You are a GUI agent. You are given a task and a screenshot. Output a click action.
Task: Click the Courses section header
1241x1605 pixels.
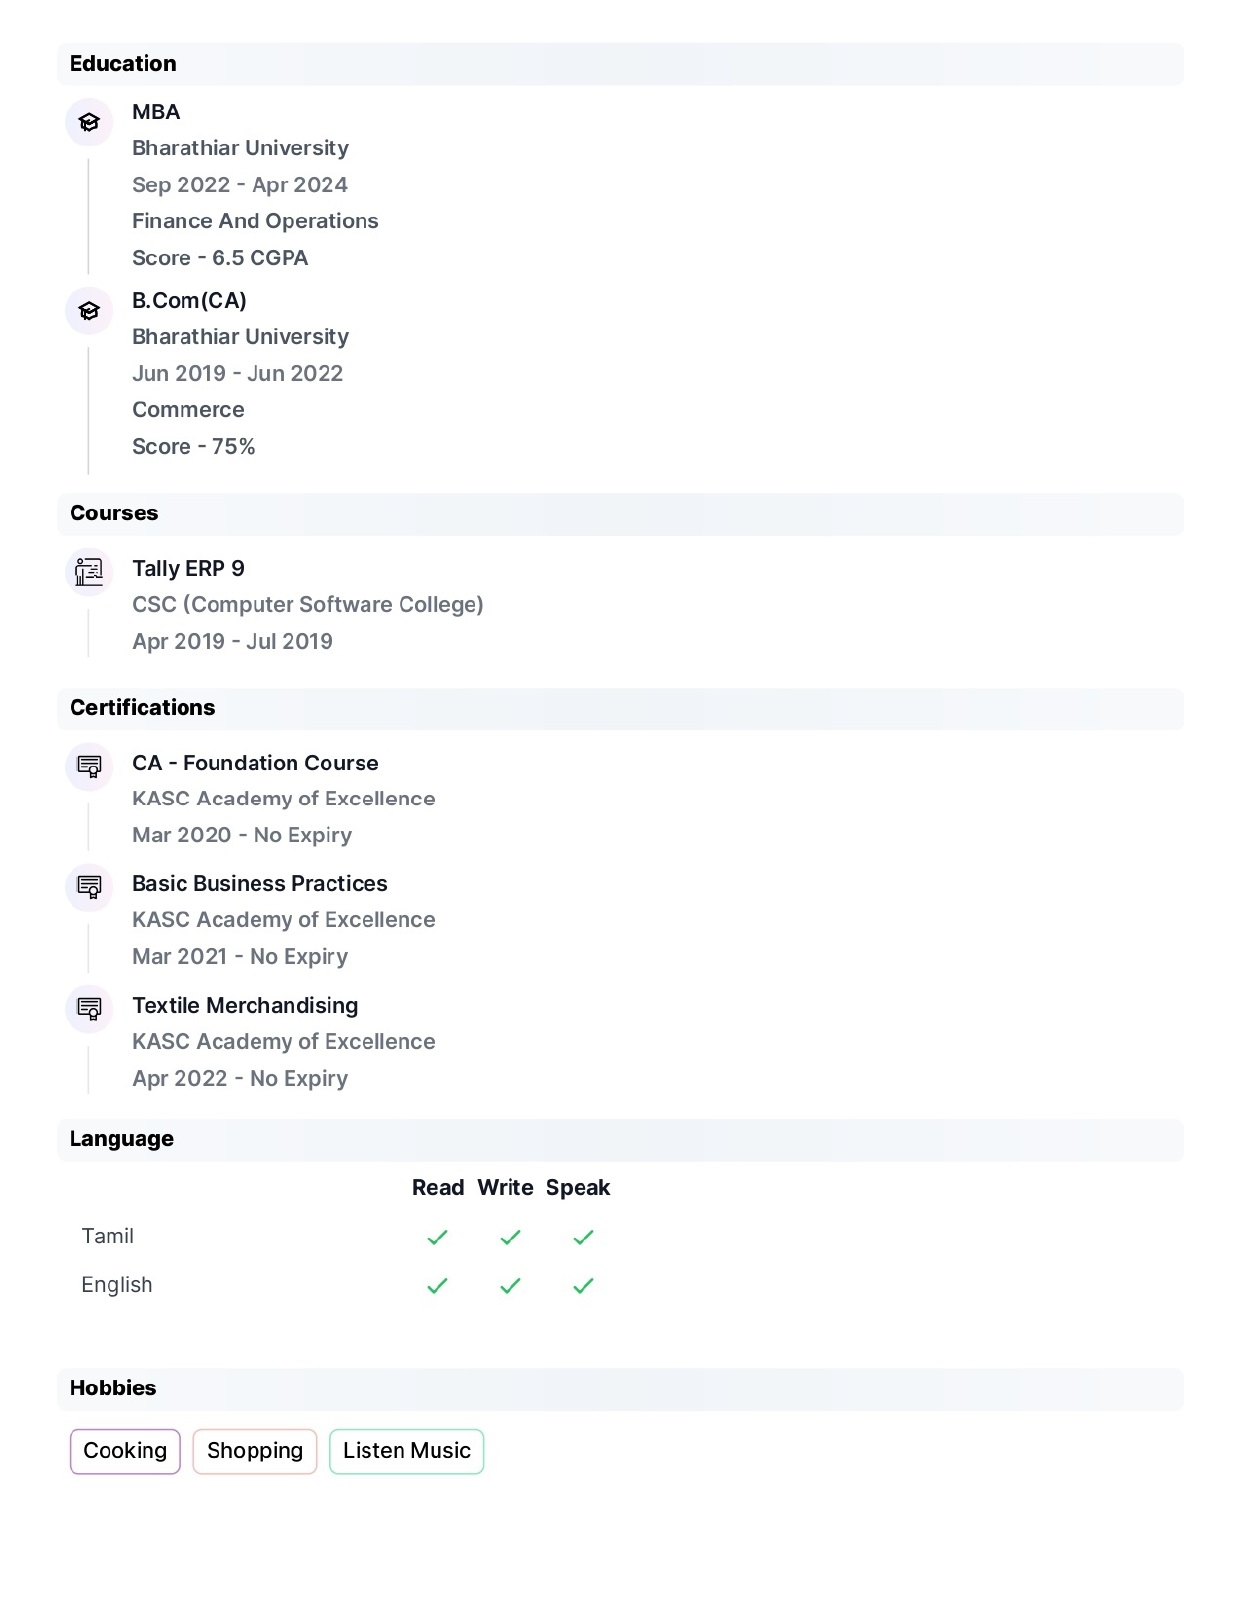620,514
